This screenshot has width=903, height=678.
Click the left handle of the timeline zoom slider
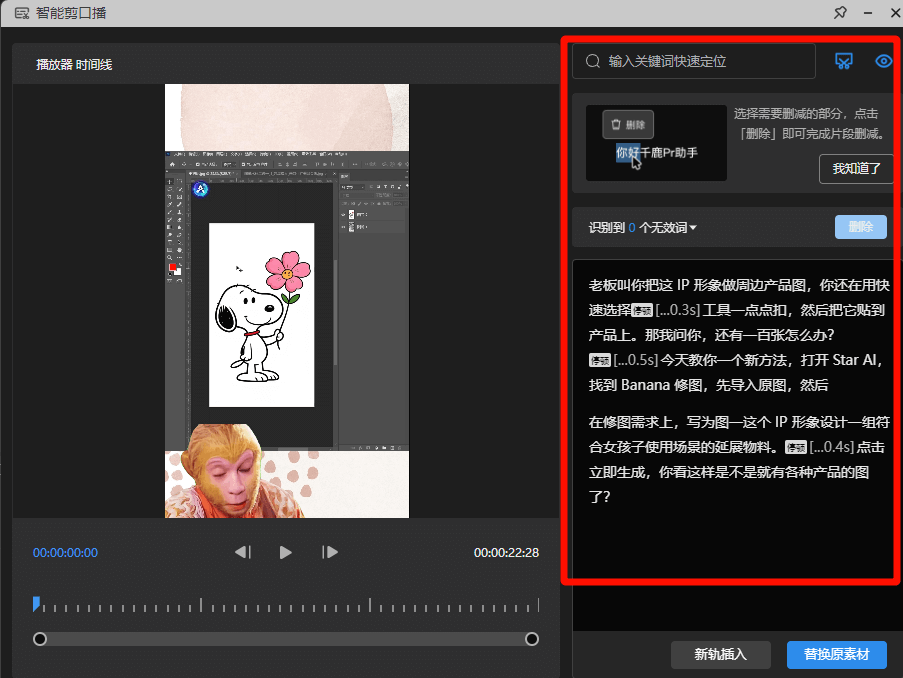pyautogui.click(x=40, y=638)
